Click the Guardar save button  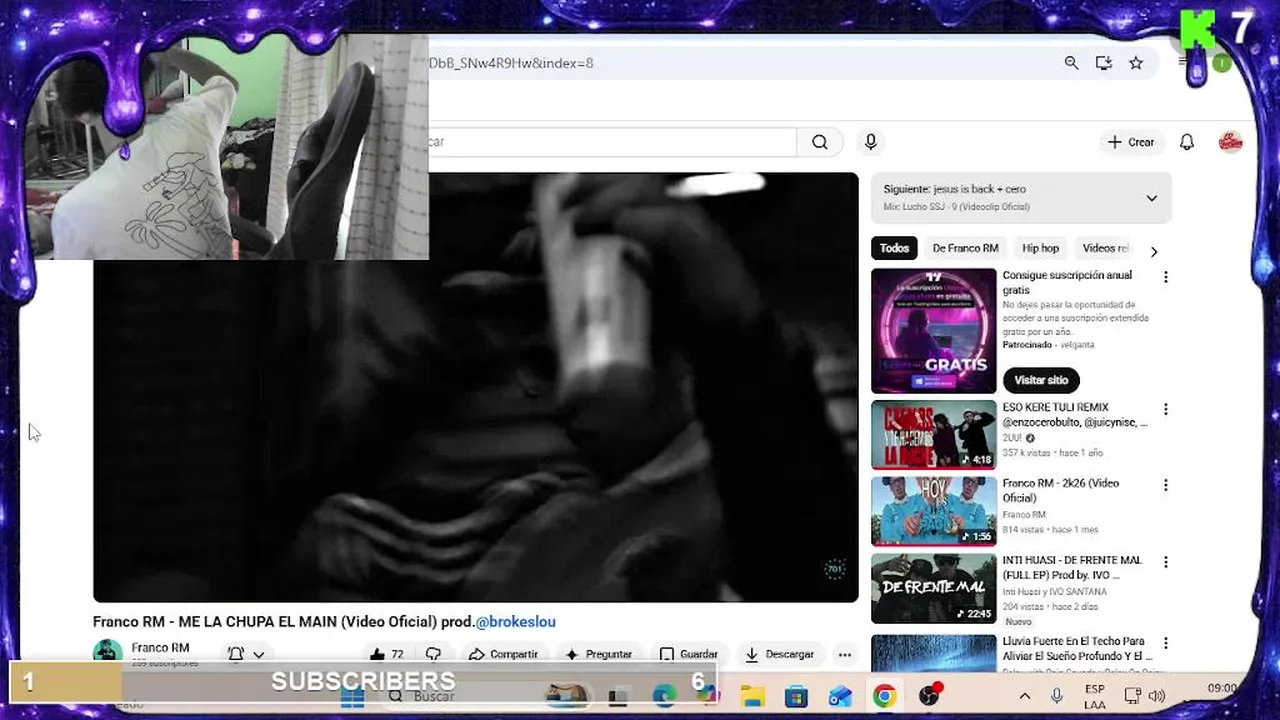[x=688, y=654]
